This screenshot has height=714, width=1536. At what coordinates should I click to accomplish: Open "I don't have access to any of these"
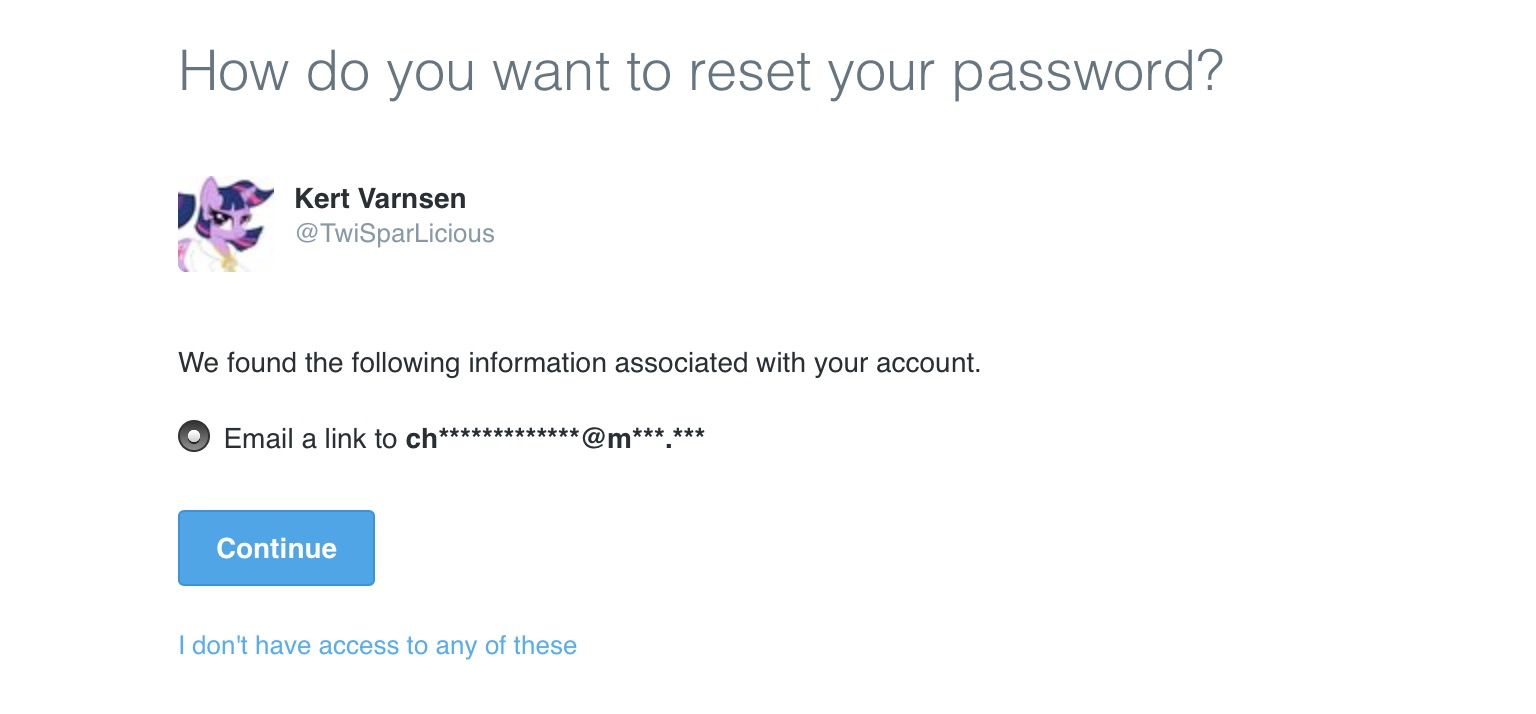click(377, 645)
